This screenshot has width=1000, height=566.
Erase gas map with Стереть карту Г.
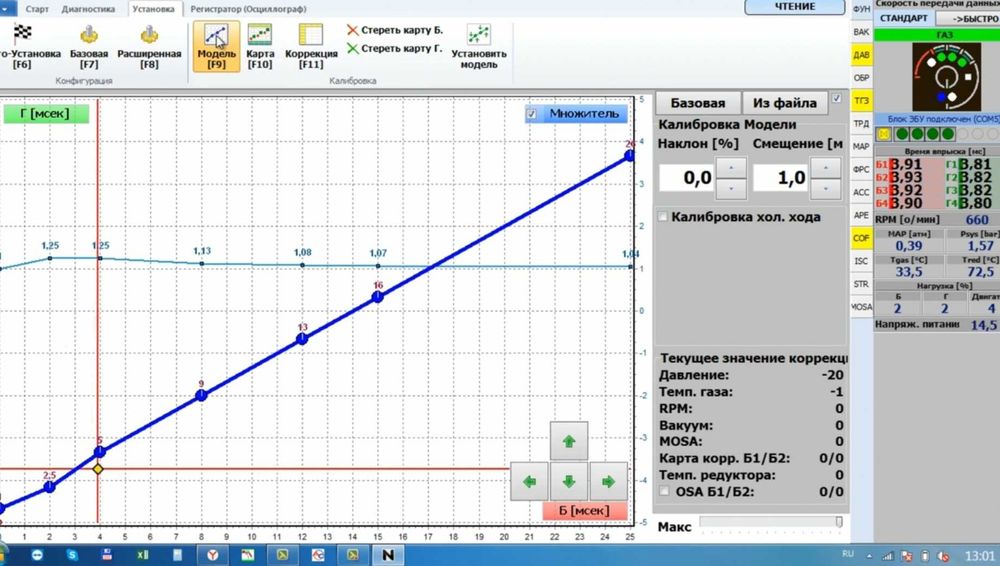395,48
